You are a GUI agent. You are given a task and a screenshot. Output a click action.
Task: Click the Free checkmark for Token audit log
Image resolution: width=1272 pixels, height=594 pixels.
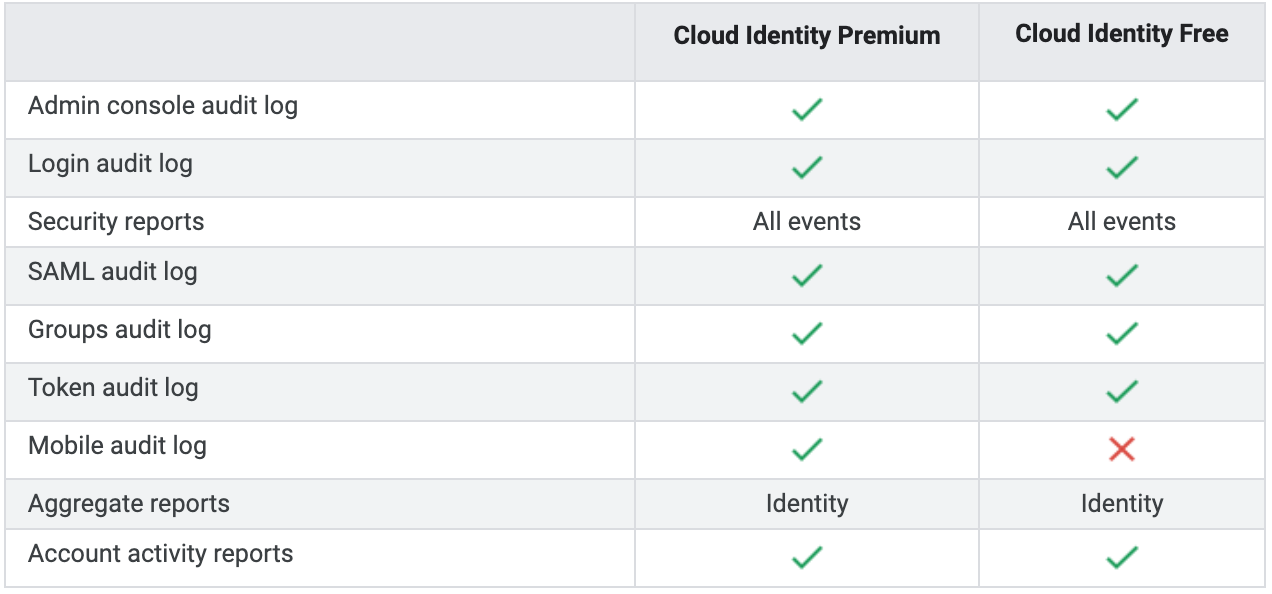point(1122,392)
